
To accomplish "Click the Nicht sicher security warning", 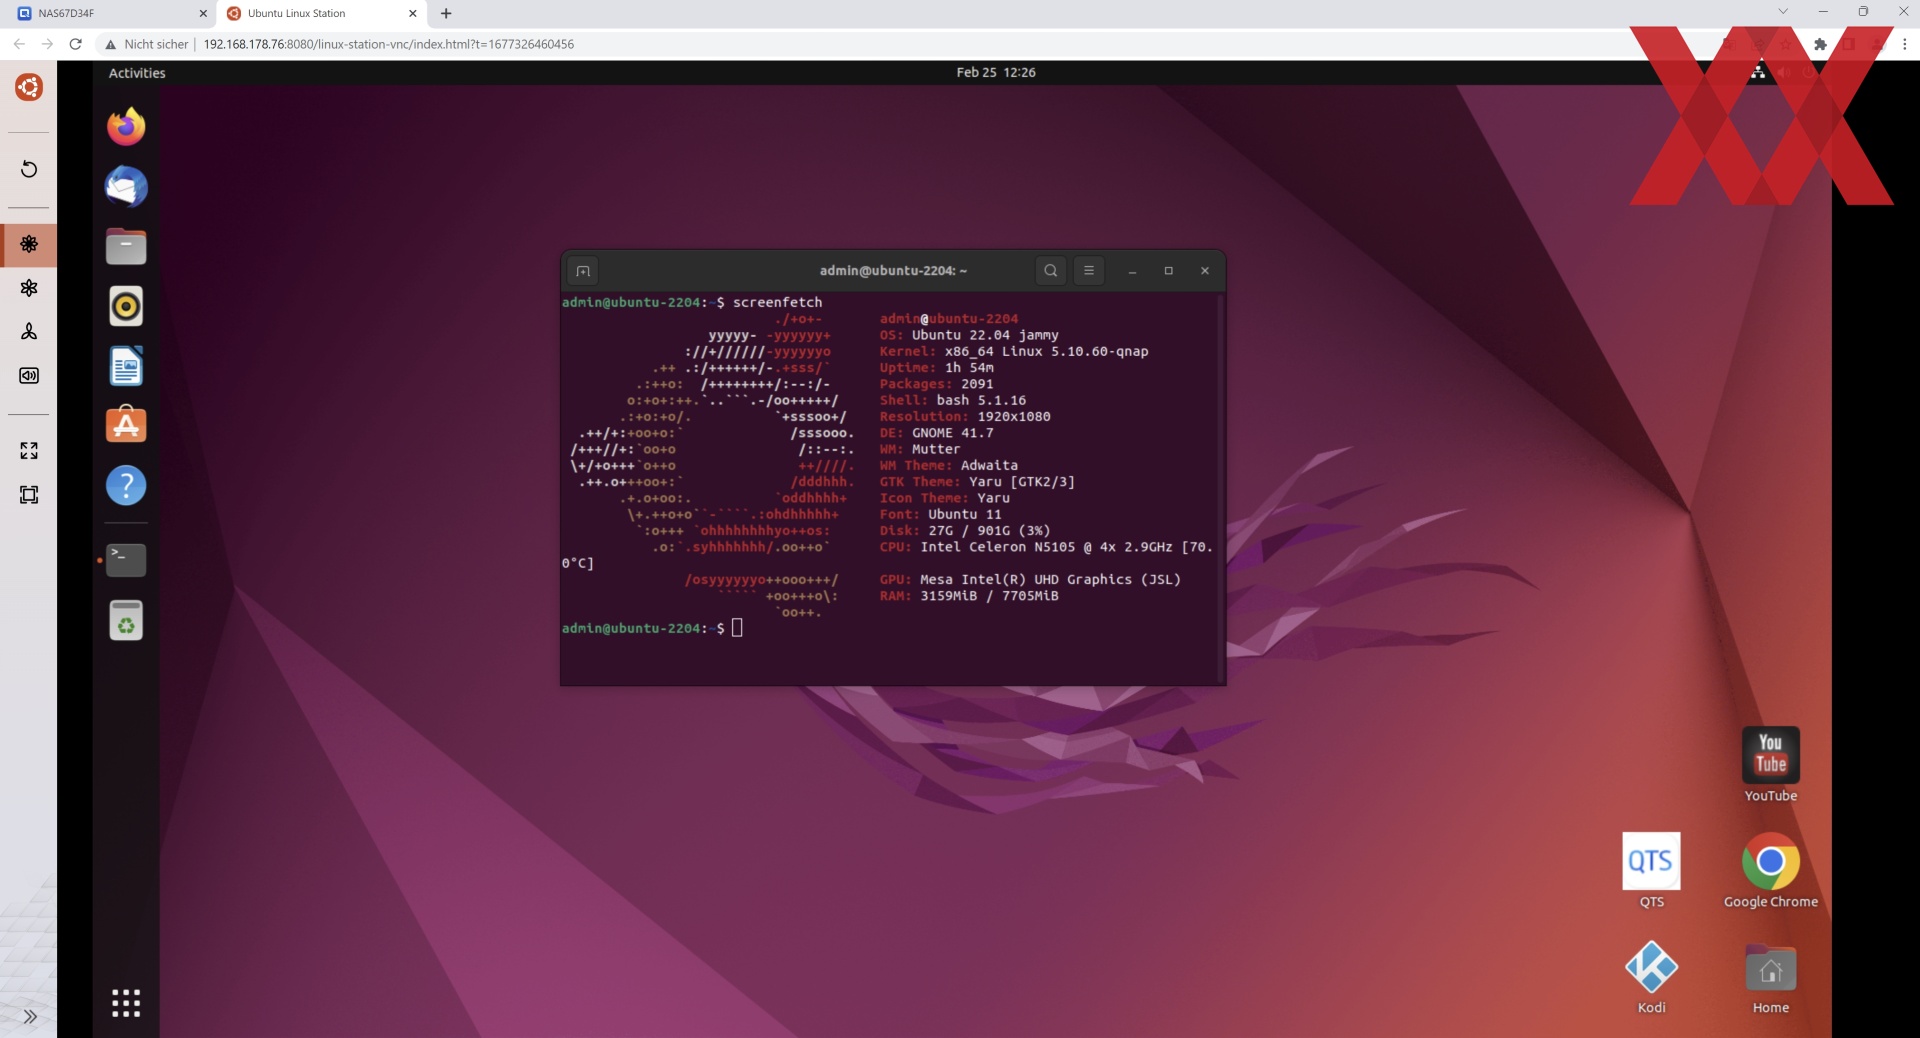I will click(147, 44).
